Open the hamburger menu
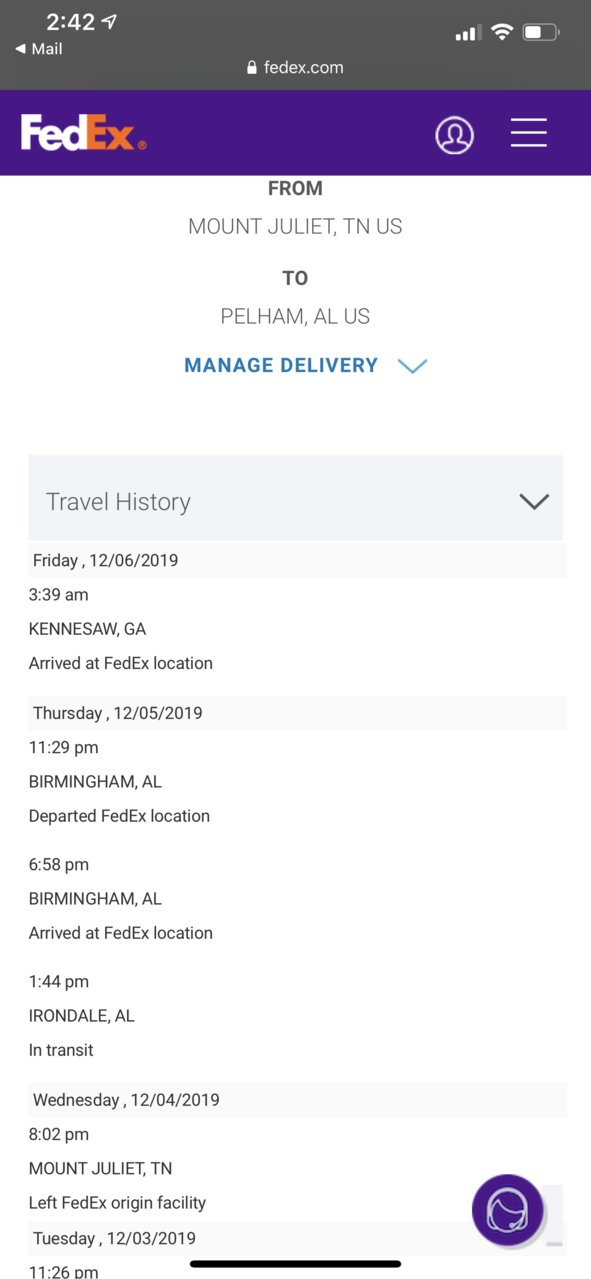This screenshot has width=591, height=1279. 529,133
